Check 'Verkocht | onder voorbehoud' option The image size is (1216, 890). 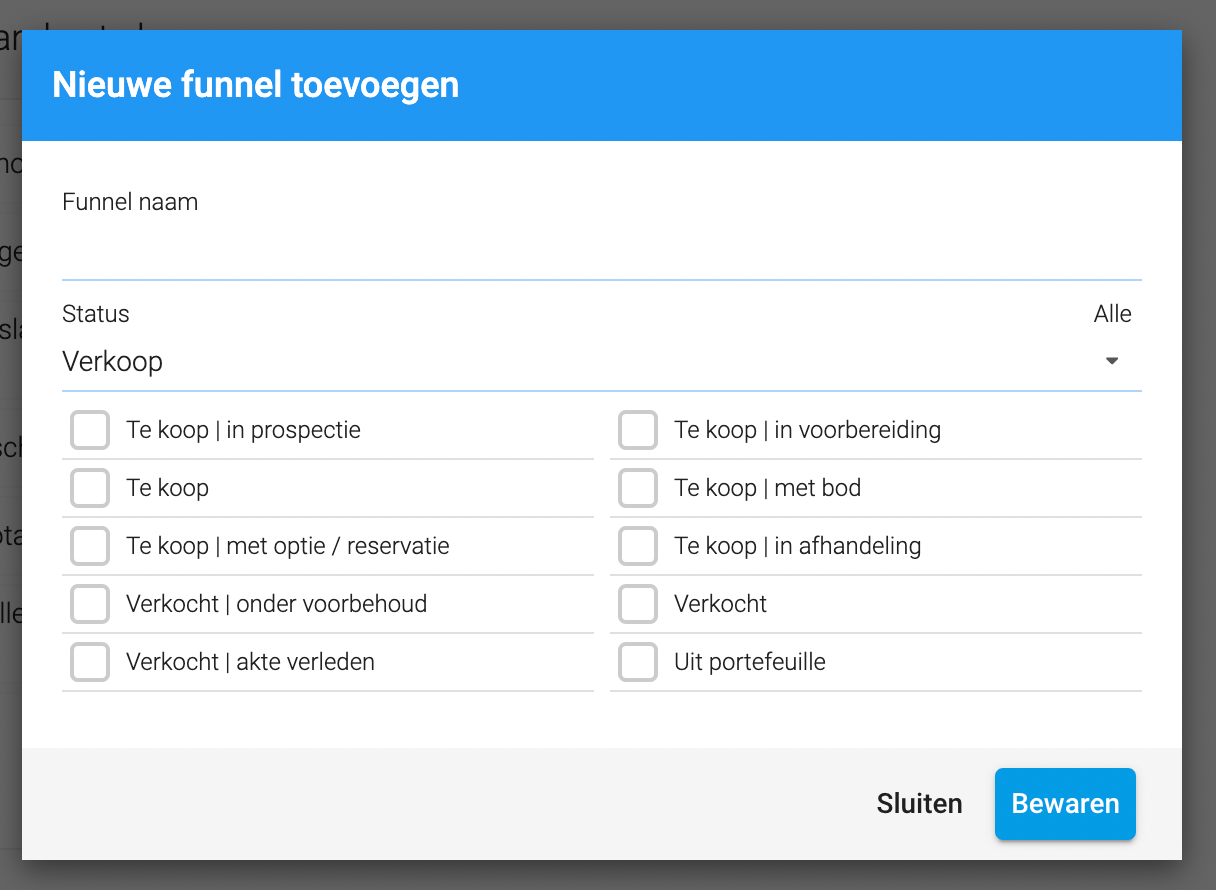pos(90,605)
